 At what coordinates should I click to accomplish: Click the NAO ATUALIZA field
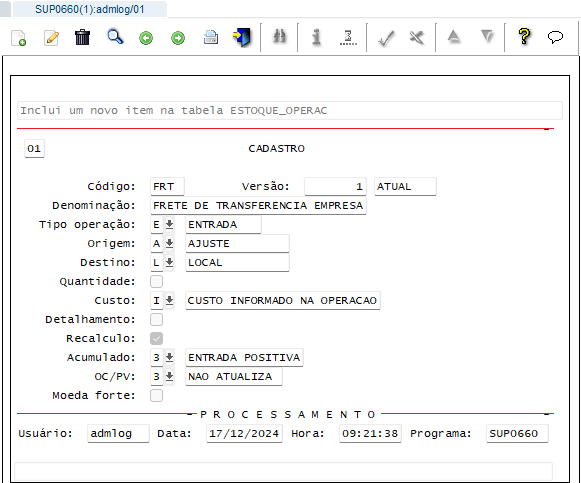[x=233, y=376]
